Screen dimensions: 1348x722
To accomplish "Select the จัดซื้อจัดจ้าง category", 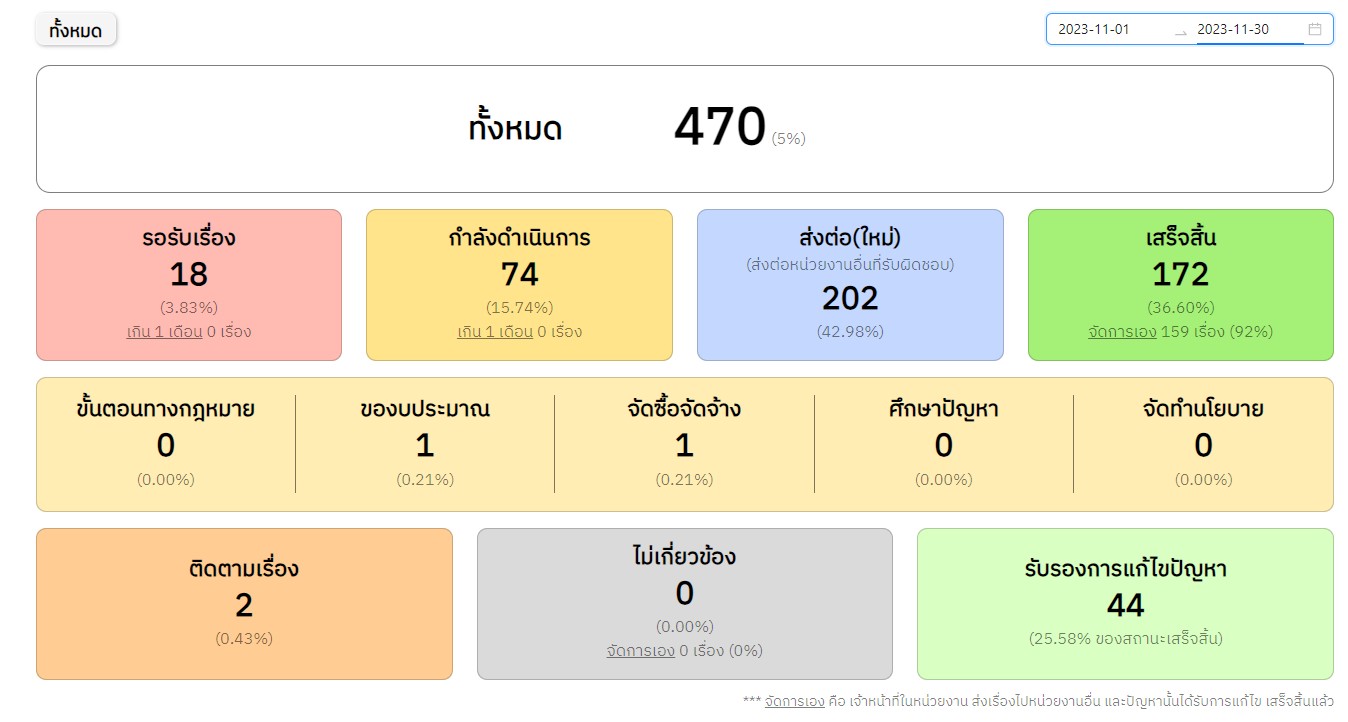I will [684, 444].
